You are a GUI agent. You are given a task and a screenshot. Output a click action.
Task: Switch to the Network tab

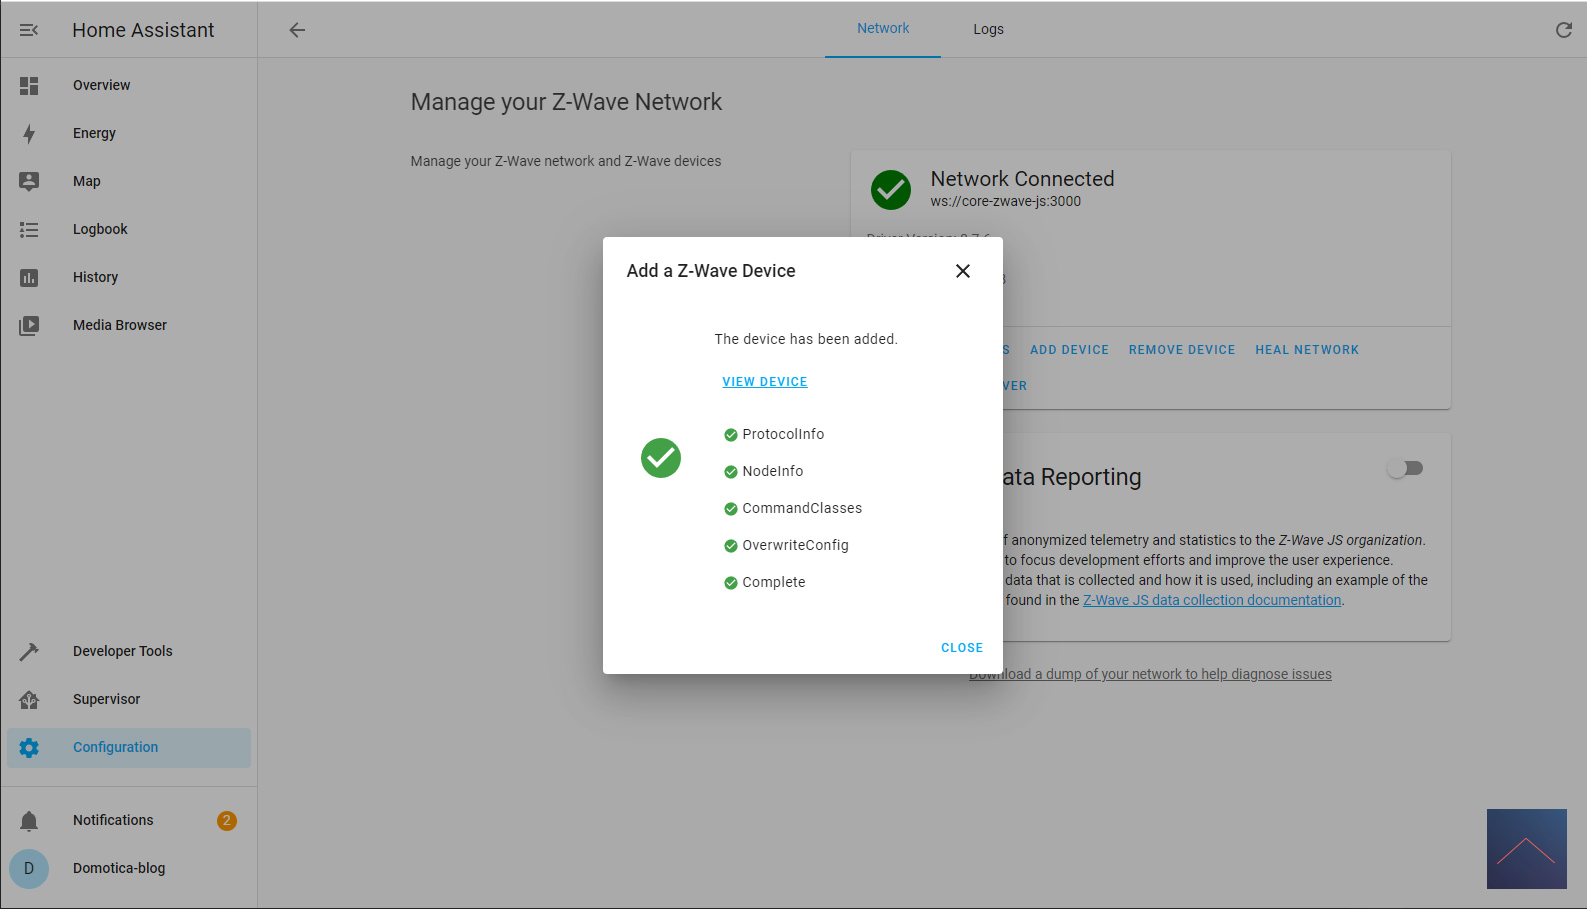(883, 29)
